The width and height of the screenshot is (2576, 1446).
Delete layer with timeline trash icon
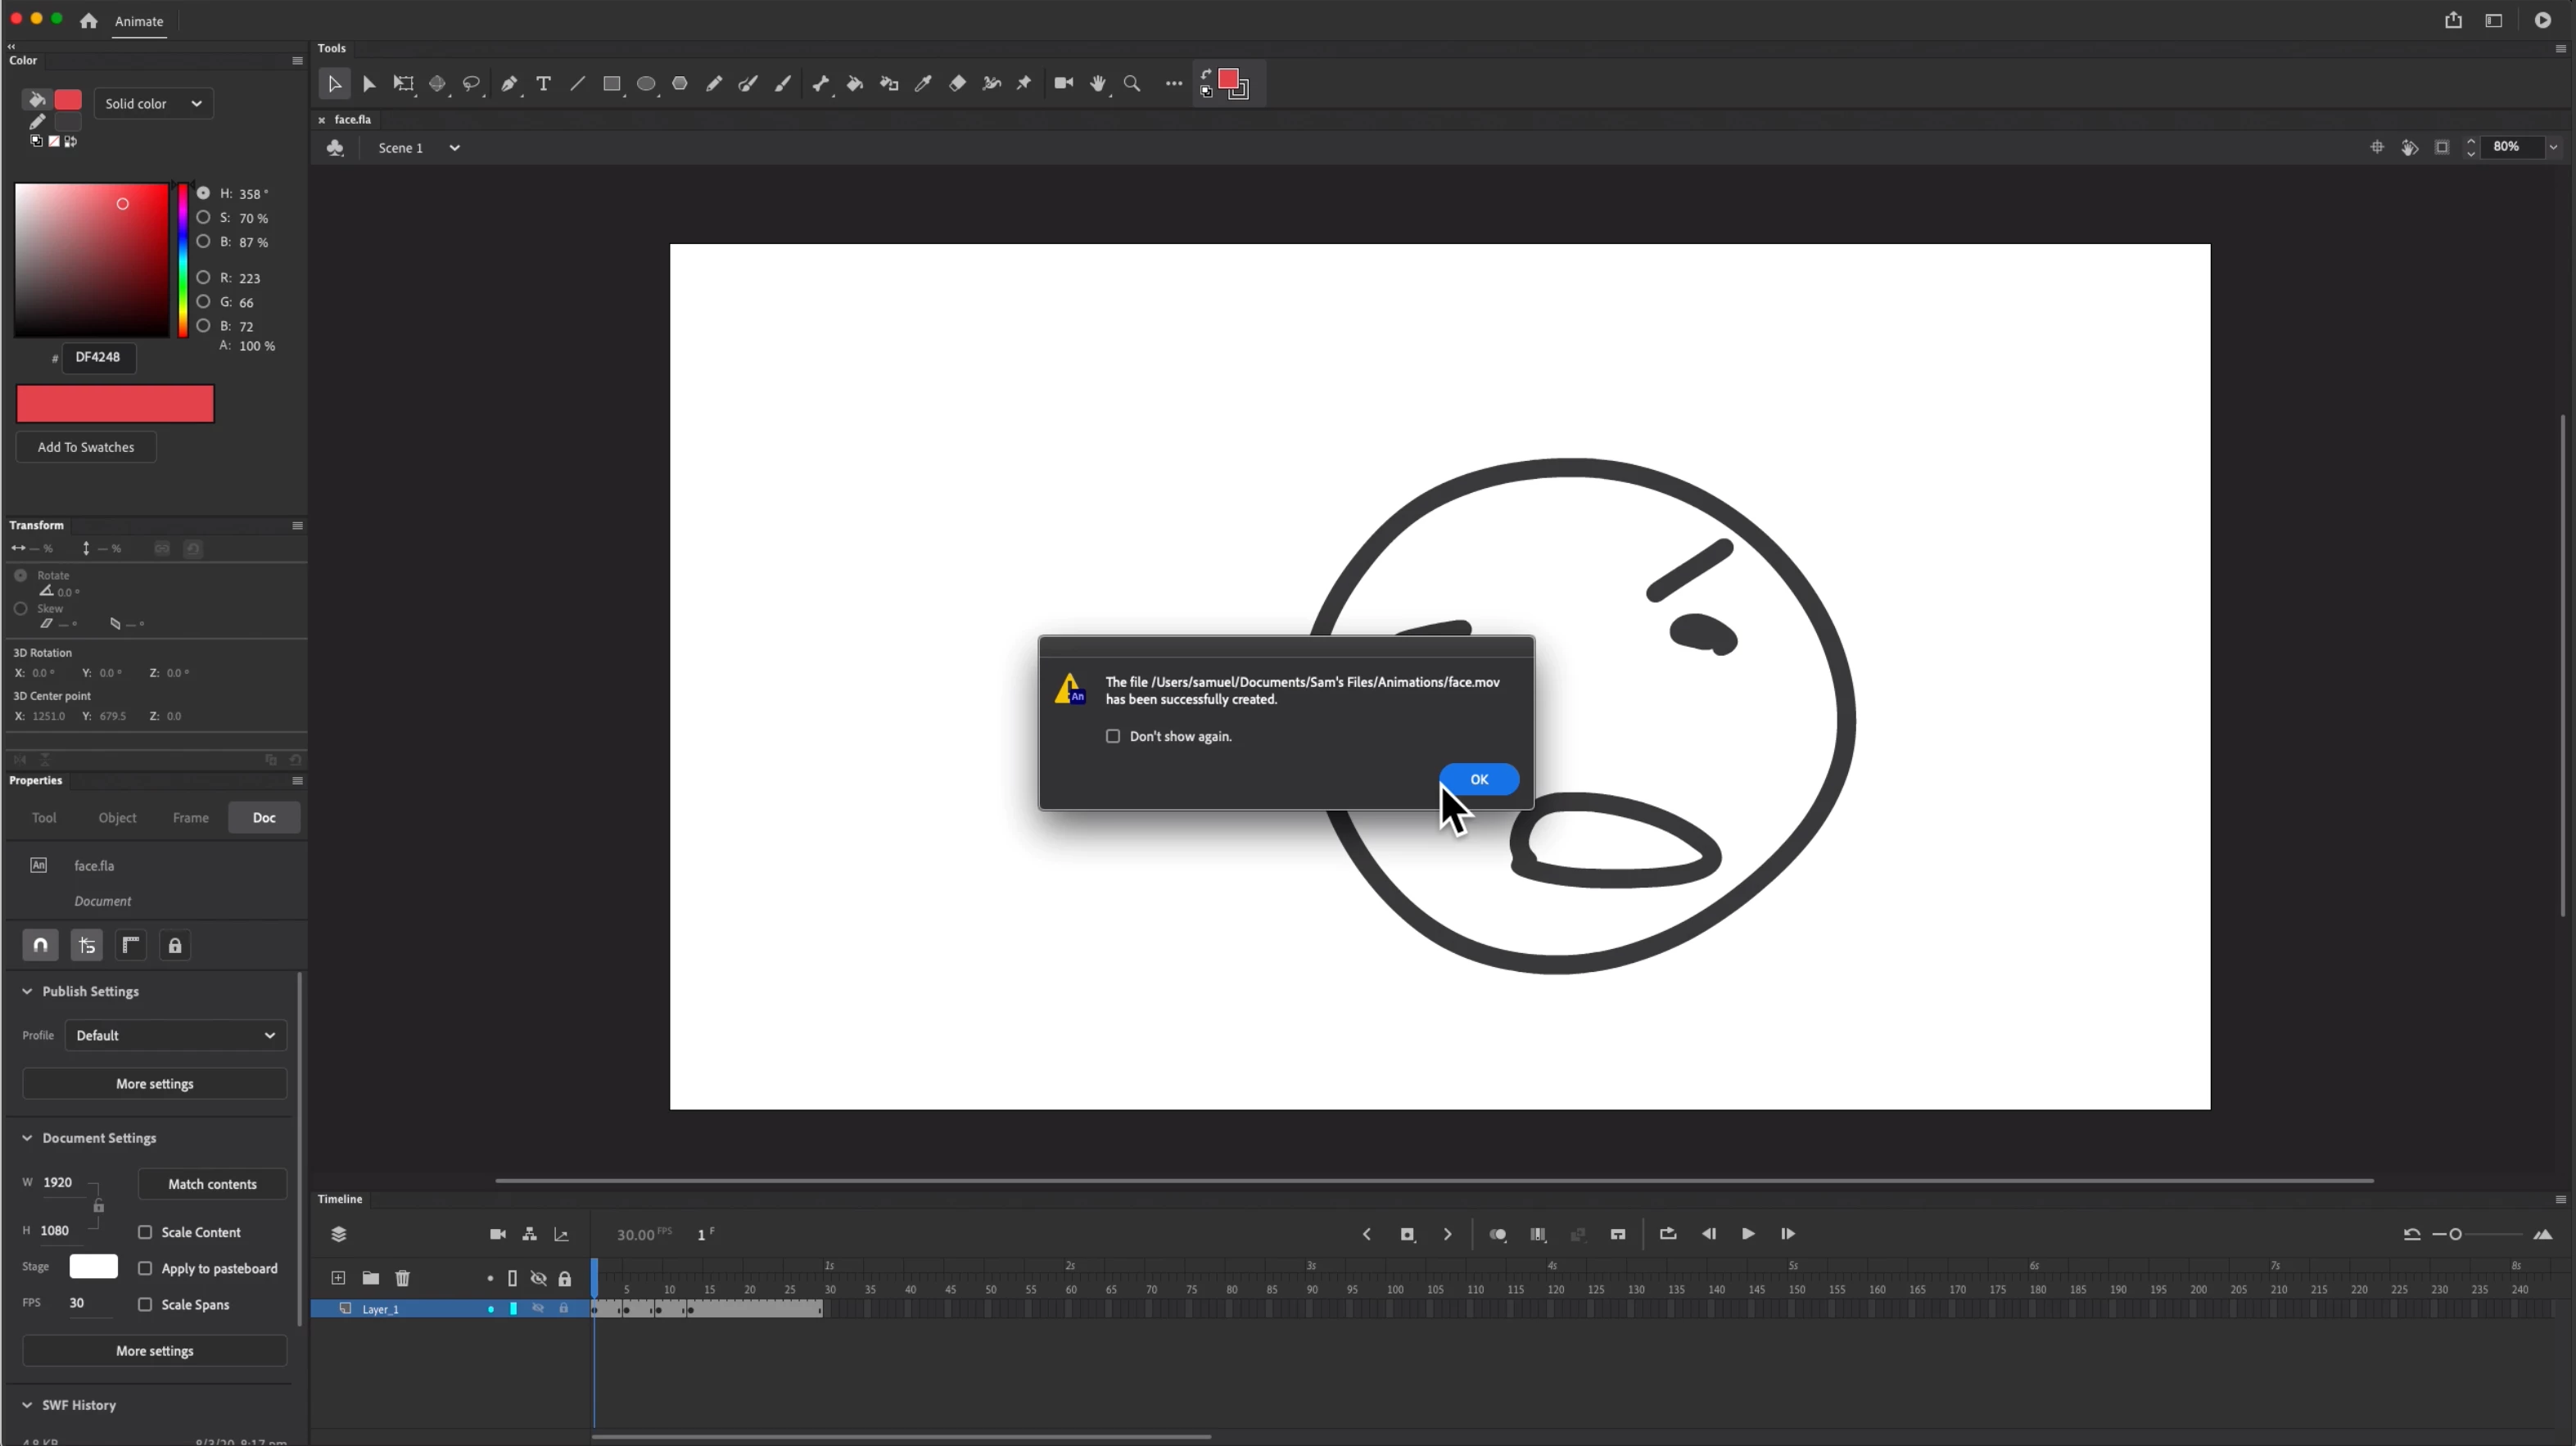[402, 1278]
